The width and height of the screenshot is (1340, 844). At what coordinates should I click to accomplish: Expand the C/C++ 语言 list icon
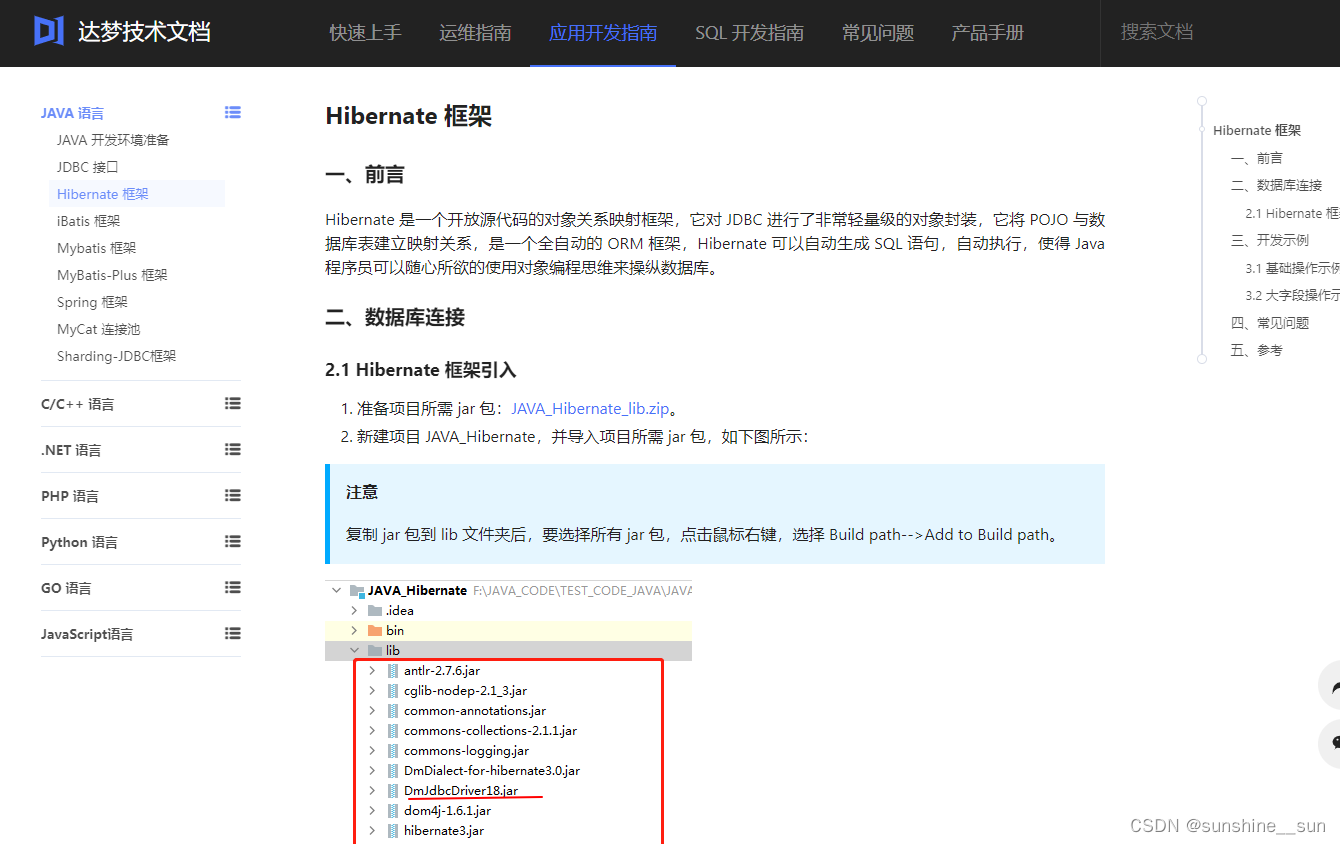[233, 403]
